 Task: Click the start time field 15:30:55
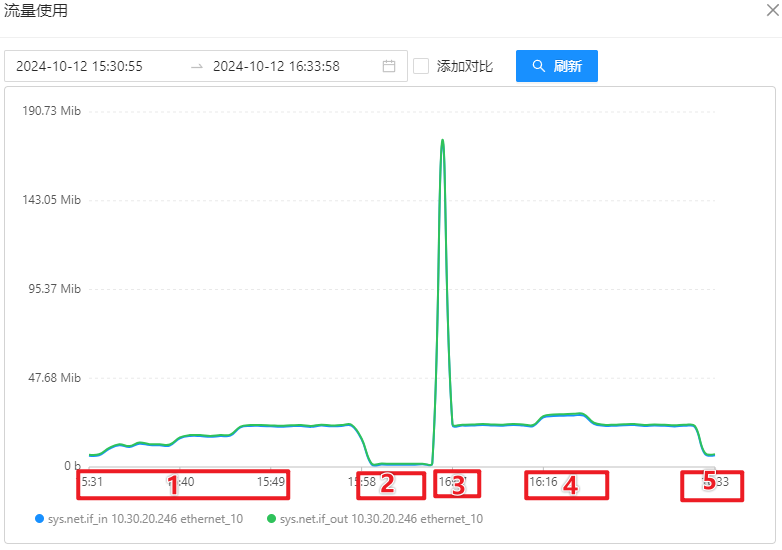(x=79, y=67)
